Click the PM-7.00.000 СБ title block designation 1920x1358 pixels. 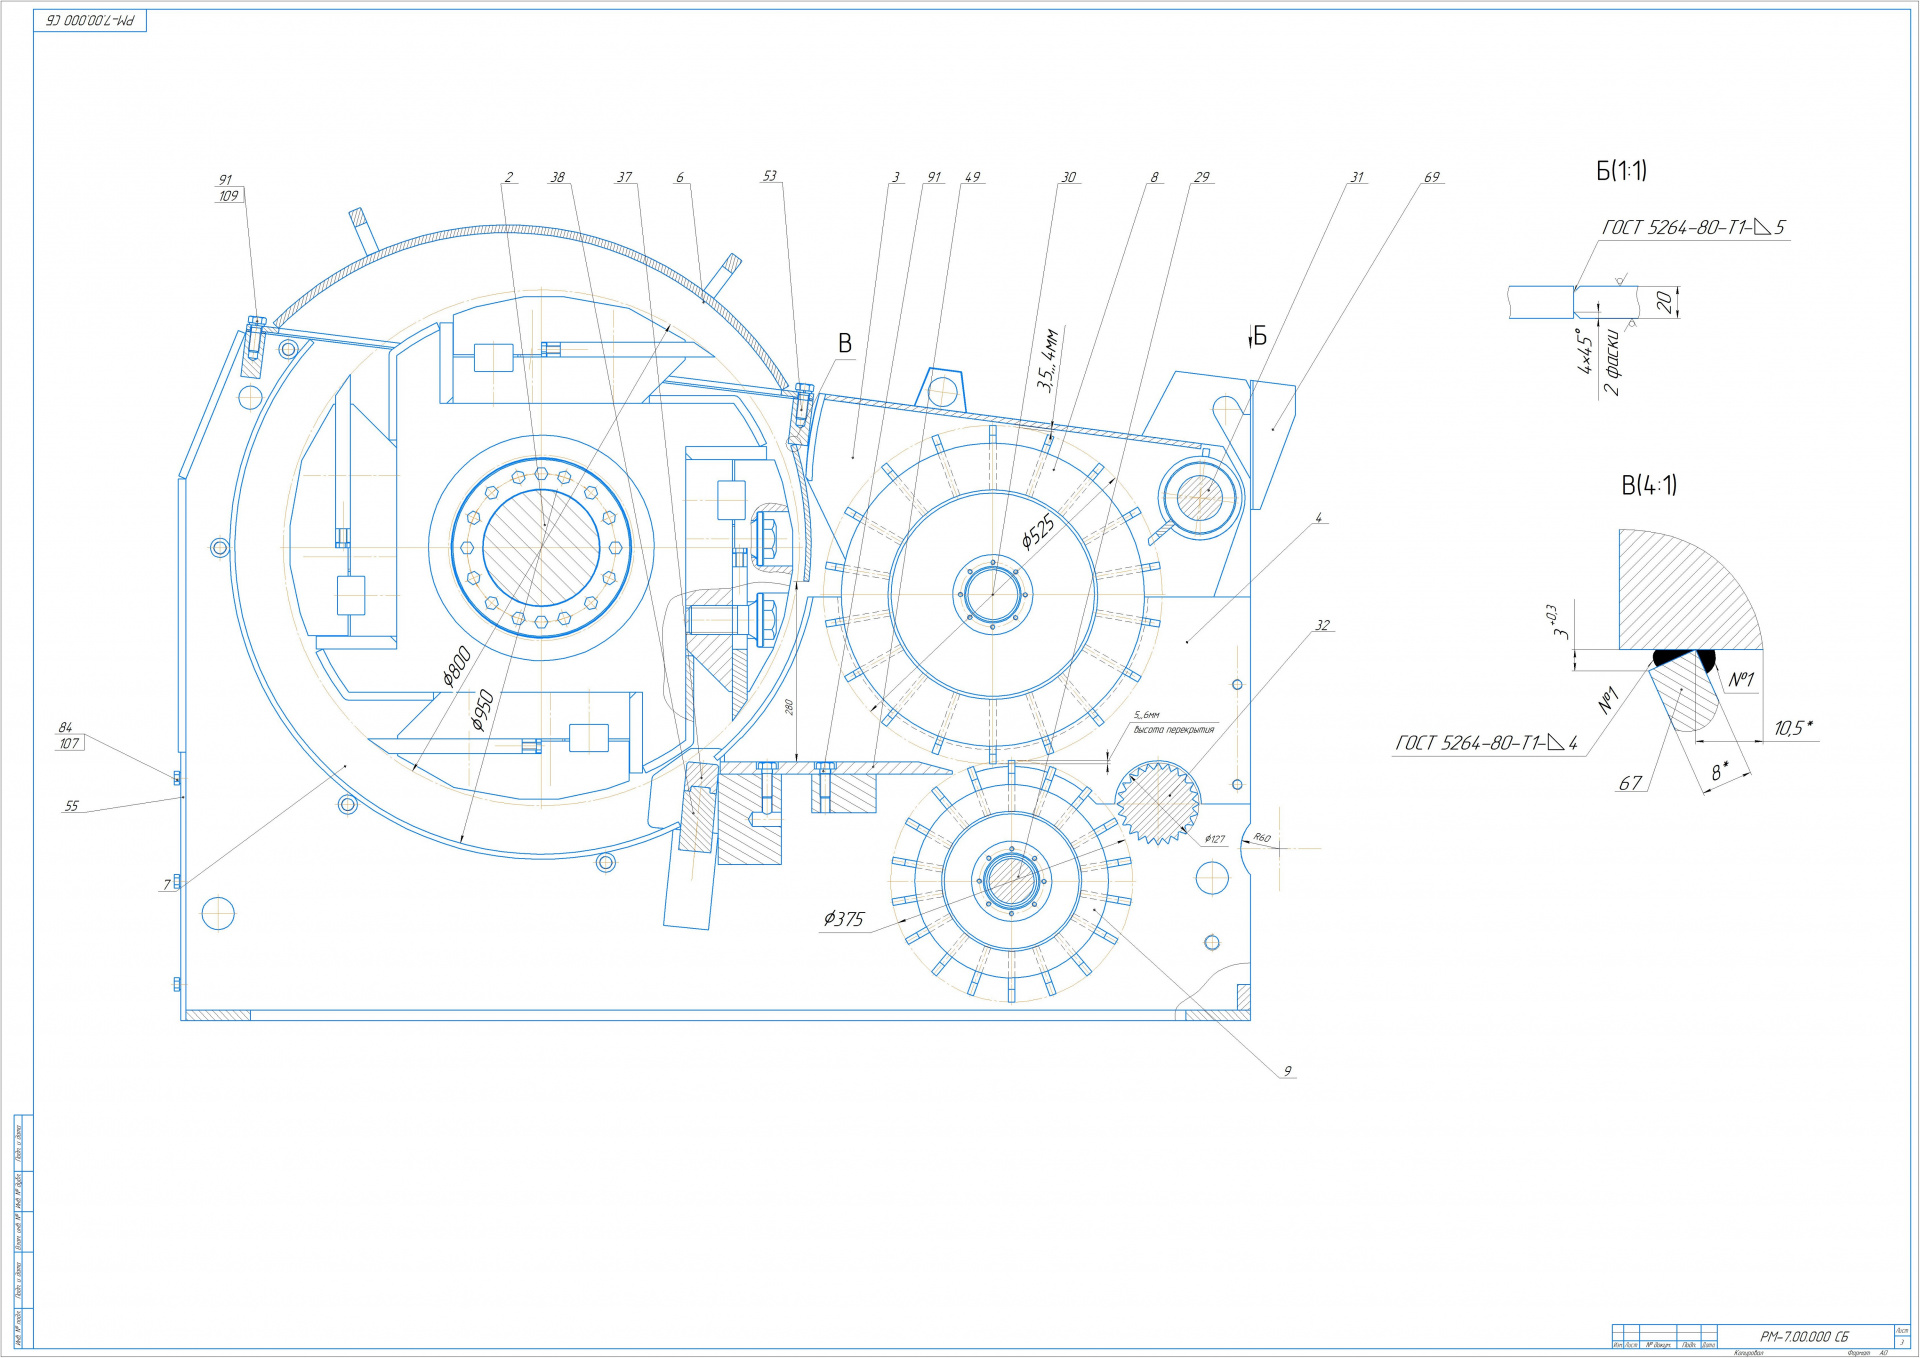[1804, 1336]
